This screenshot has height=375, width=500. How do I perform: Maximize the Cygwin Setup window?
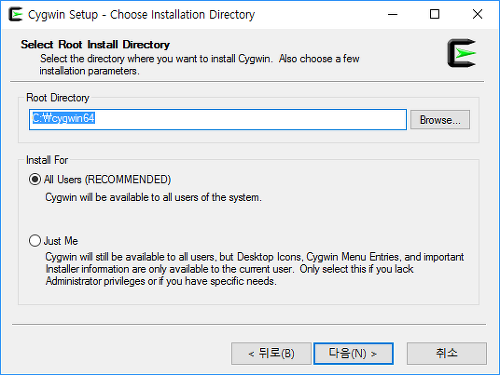(x=434, y=14)
